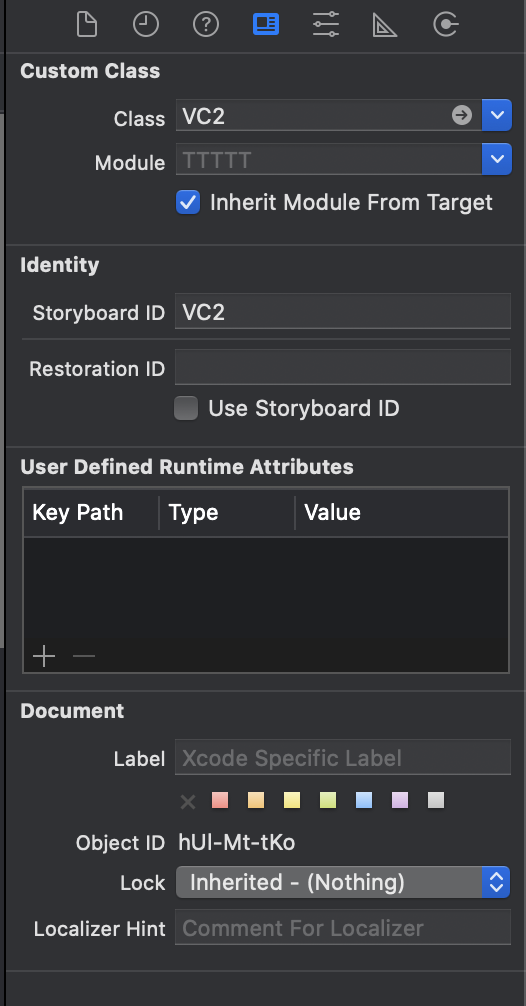Remove runtime attribute with minus button

click(x=84, y=656)
